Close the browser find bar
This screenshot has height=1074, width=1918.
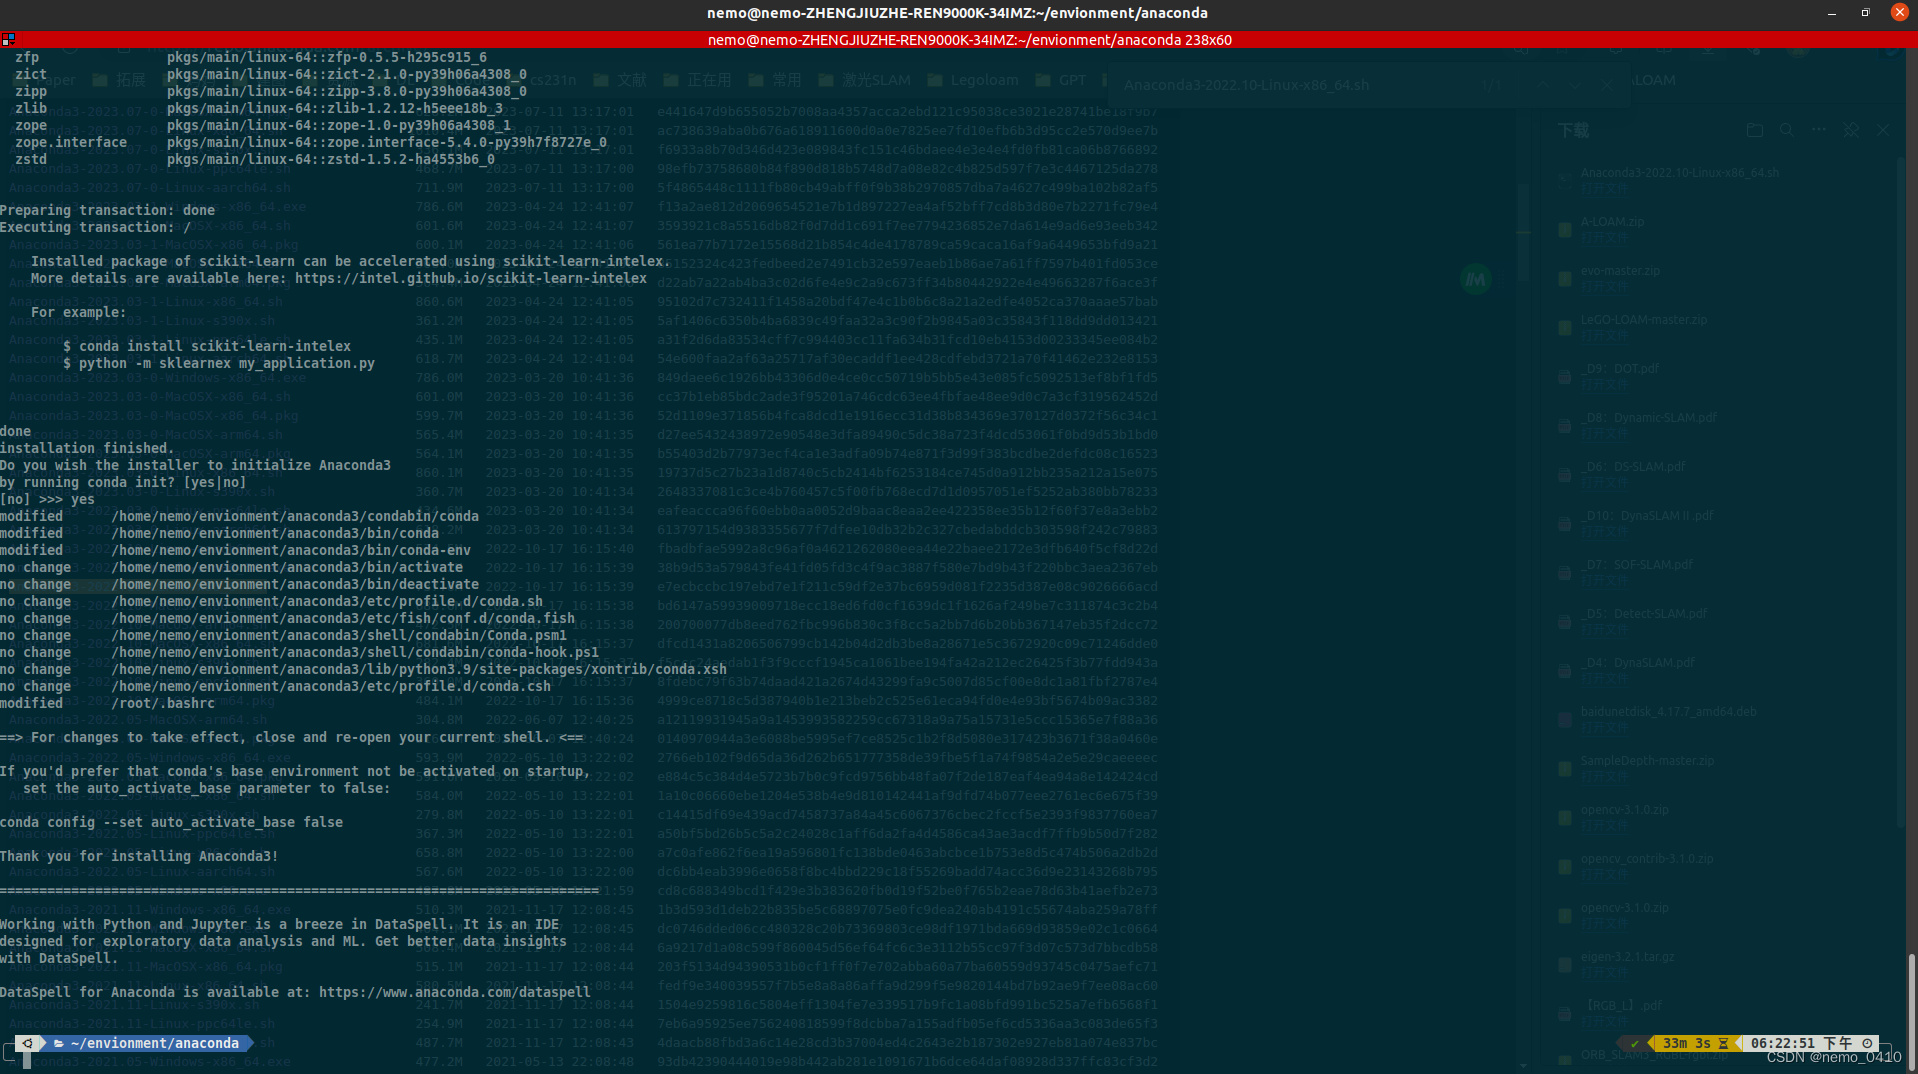coord(1607,85)
